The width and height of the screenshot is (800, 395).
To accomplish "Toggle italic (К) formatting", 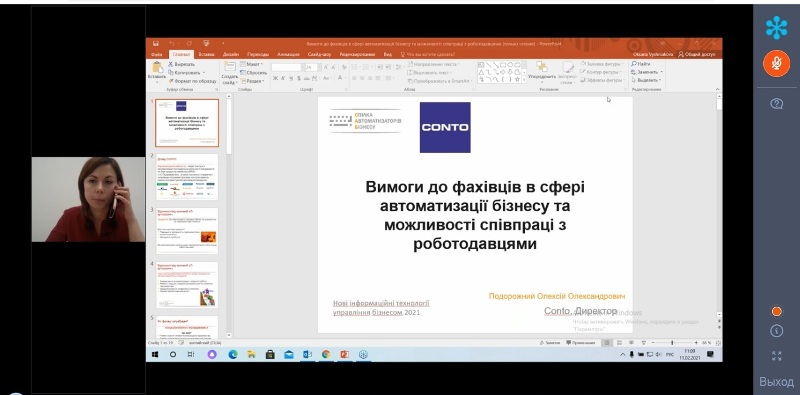I will 283,78.
